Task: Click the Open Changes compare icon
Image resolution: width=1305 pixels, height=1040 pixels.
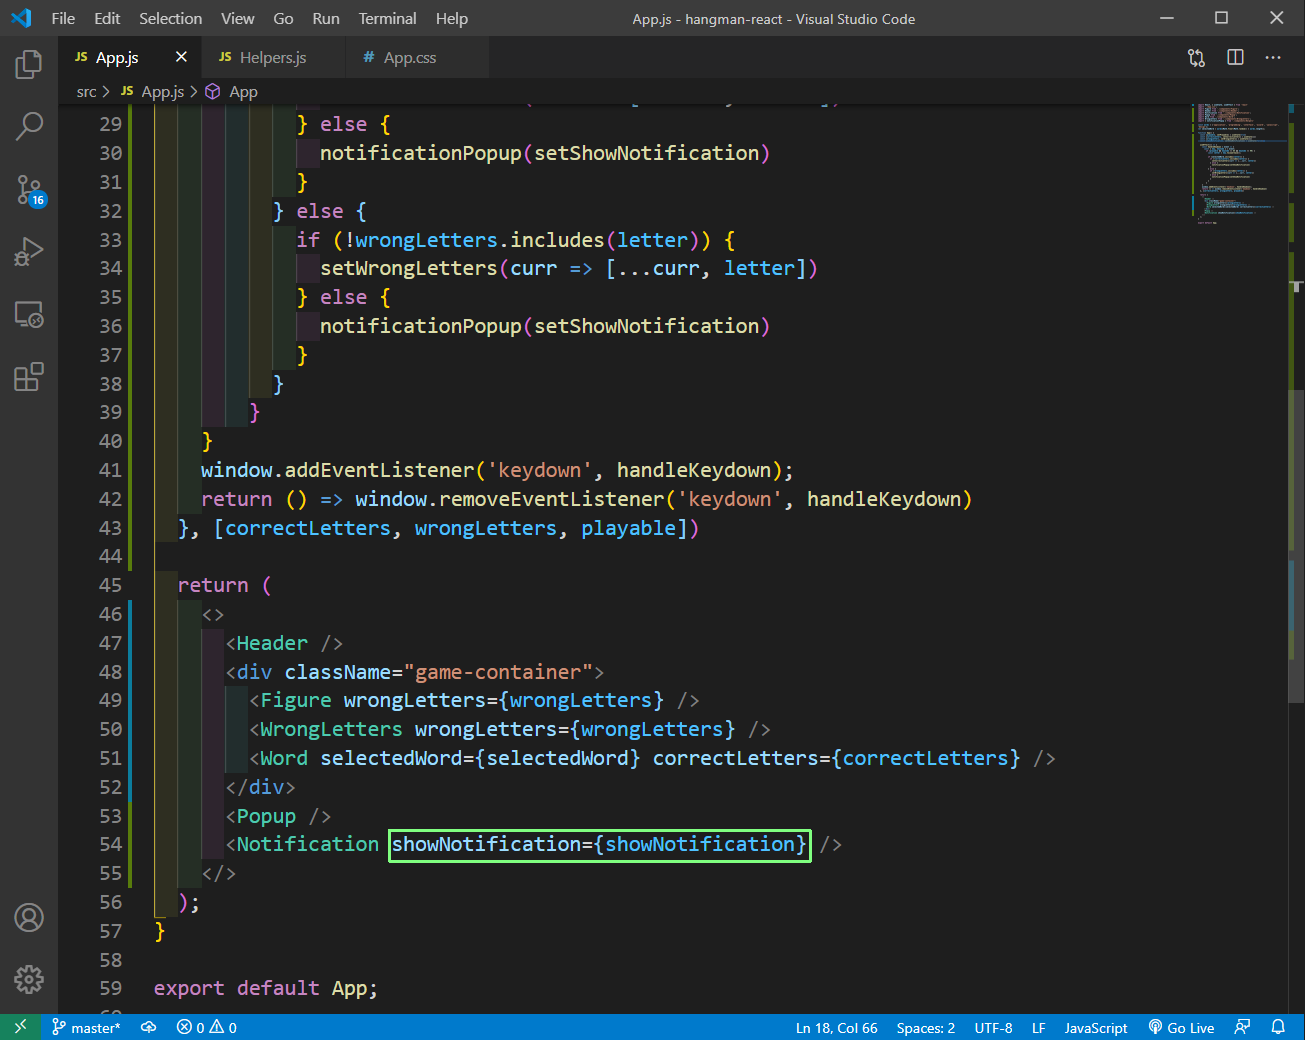Action: (1196, 58)
